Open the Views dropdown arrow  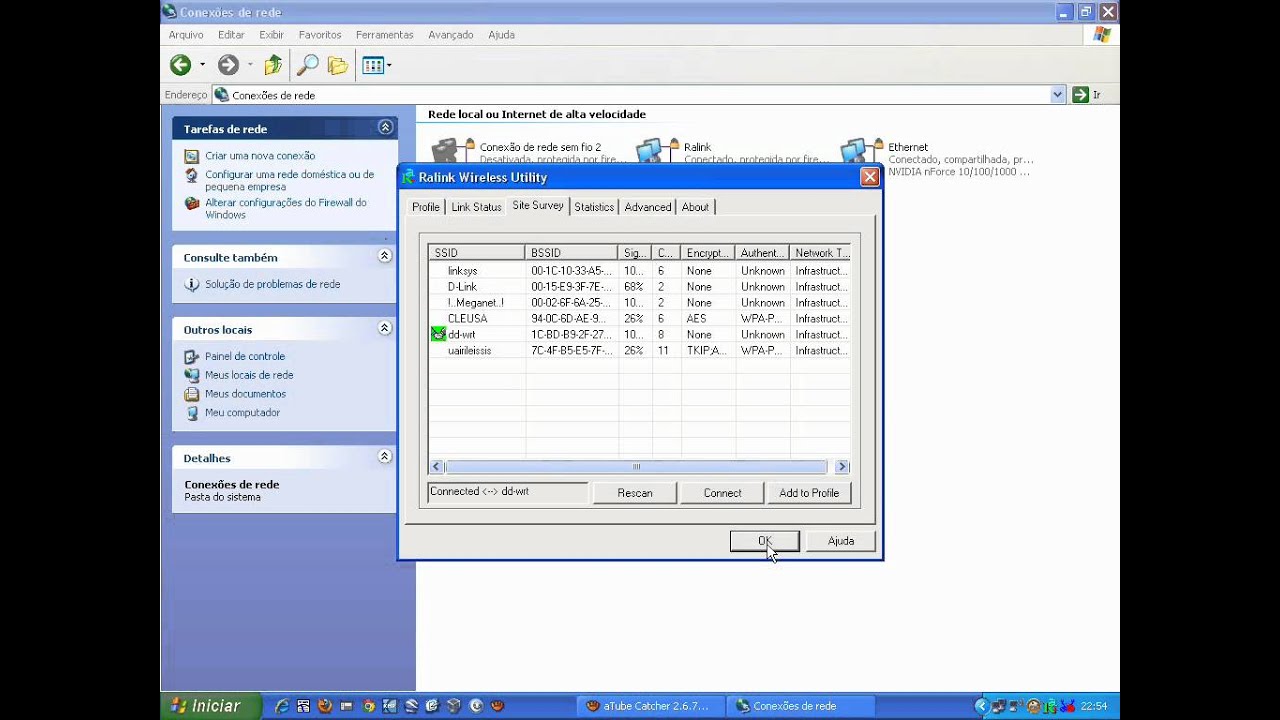coord(389,66)
